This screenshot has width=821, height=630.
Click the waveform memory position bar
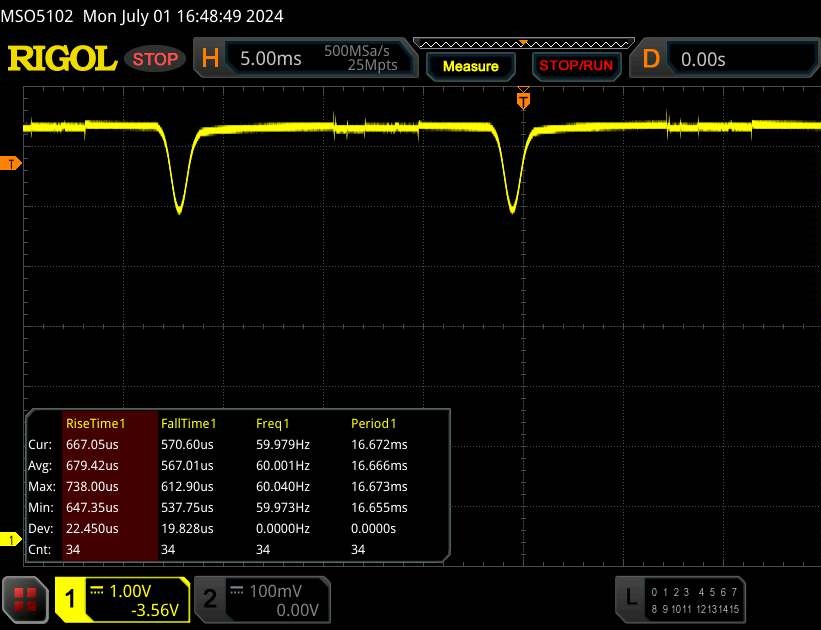click(524, 43)
